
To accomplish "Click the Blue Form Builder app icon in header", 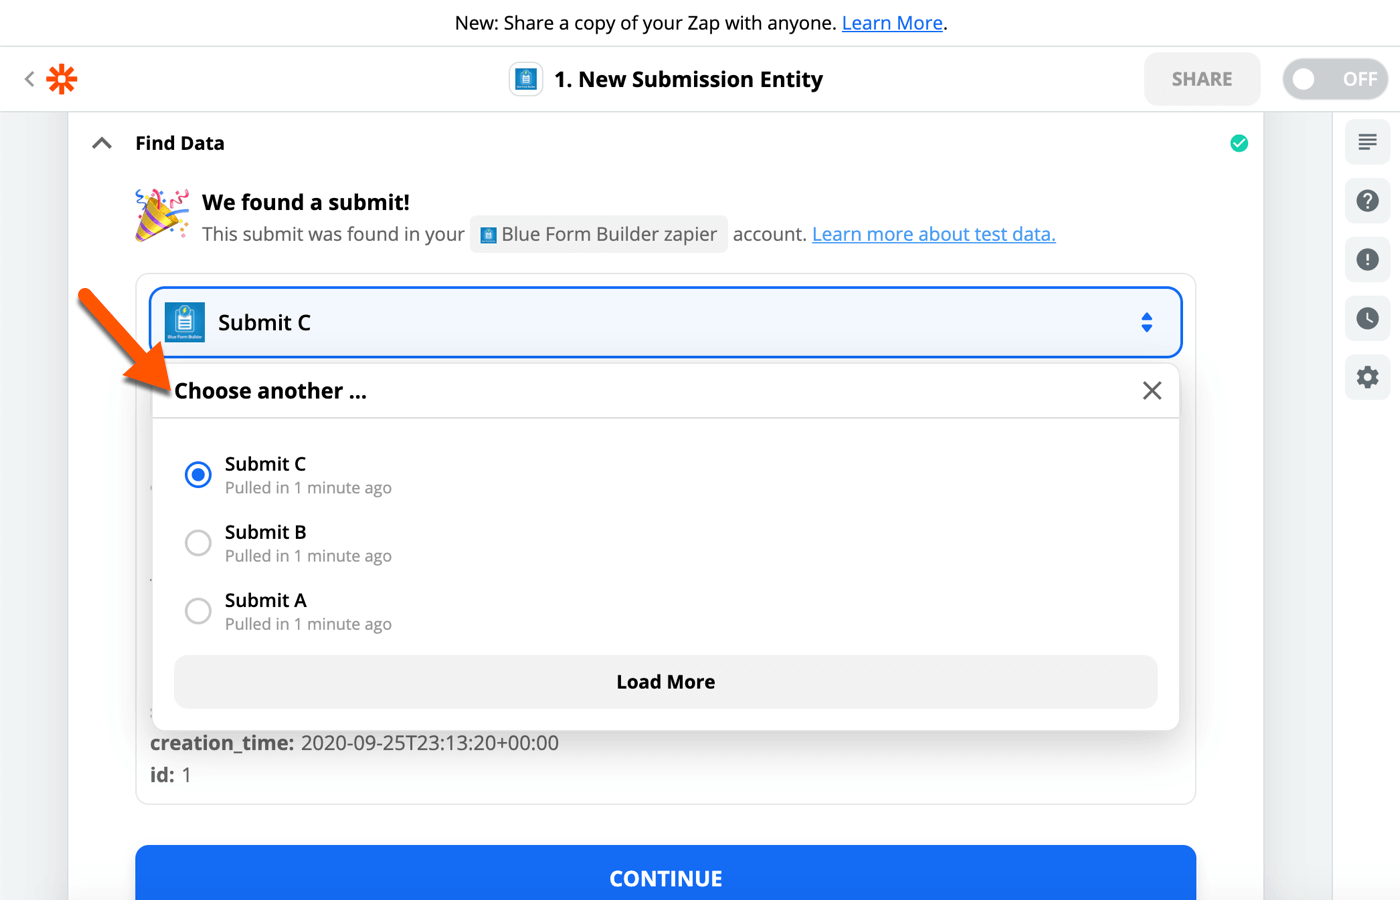I will (525, 78).
